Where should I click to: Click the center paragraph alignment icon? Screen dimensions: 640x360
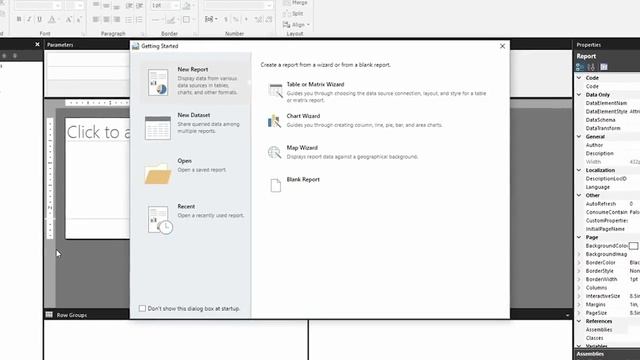click(106, 19)
